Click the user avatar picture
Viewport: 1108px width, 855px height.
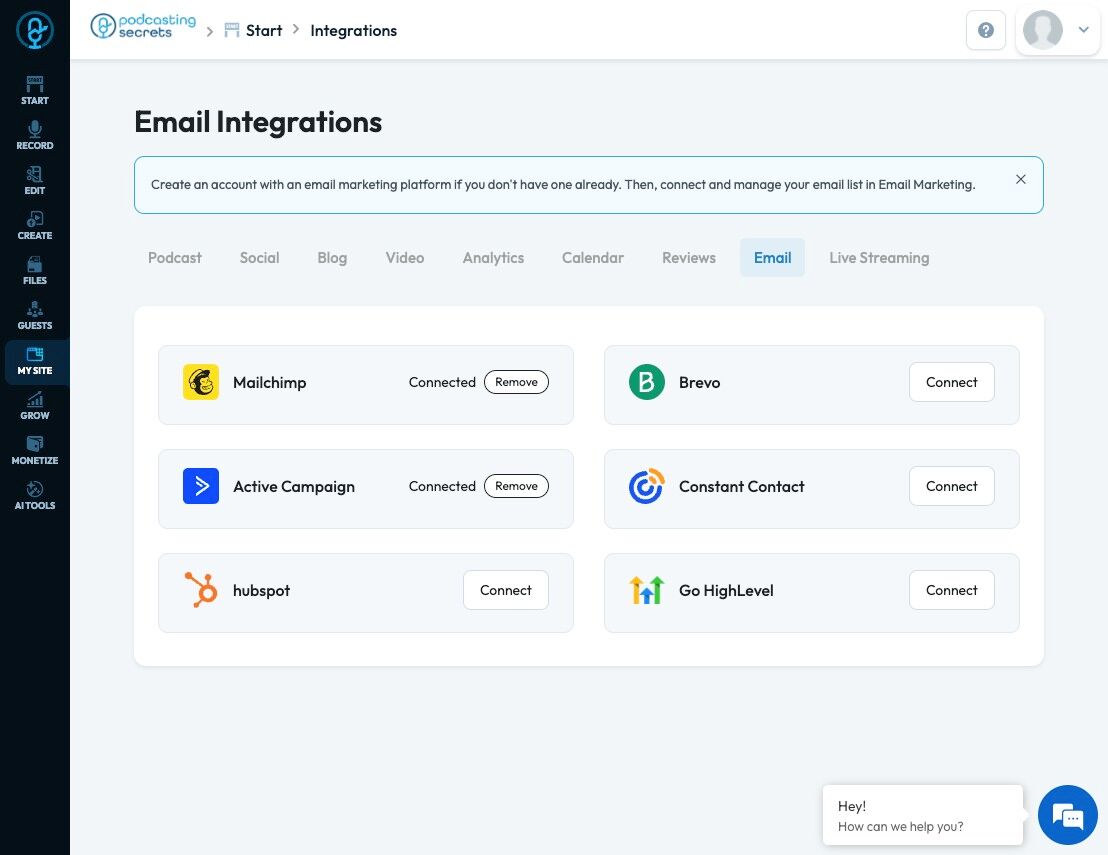[1043, 30]
